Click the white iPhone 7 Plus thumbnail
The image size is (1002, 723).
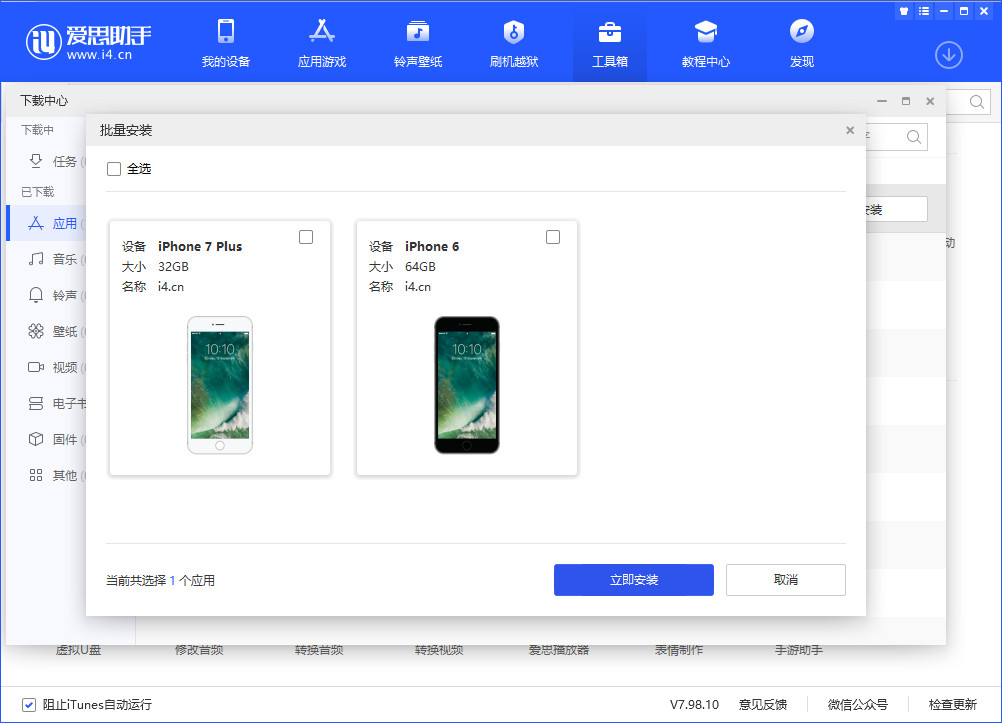tap(220, 385)
